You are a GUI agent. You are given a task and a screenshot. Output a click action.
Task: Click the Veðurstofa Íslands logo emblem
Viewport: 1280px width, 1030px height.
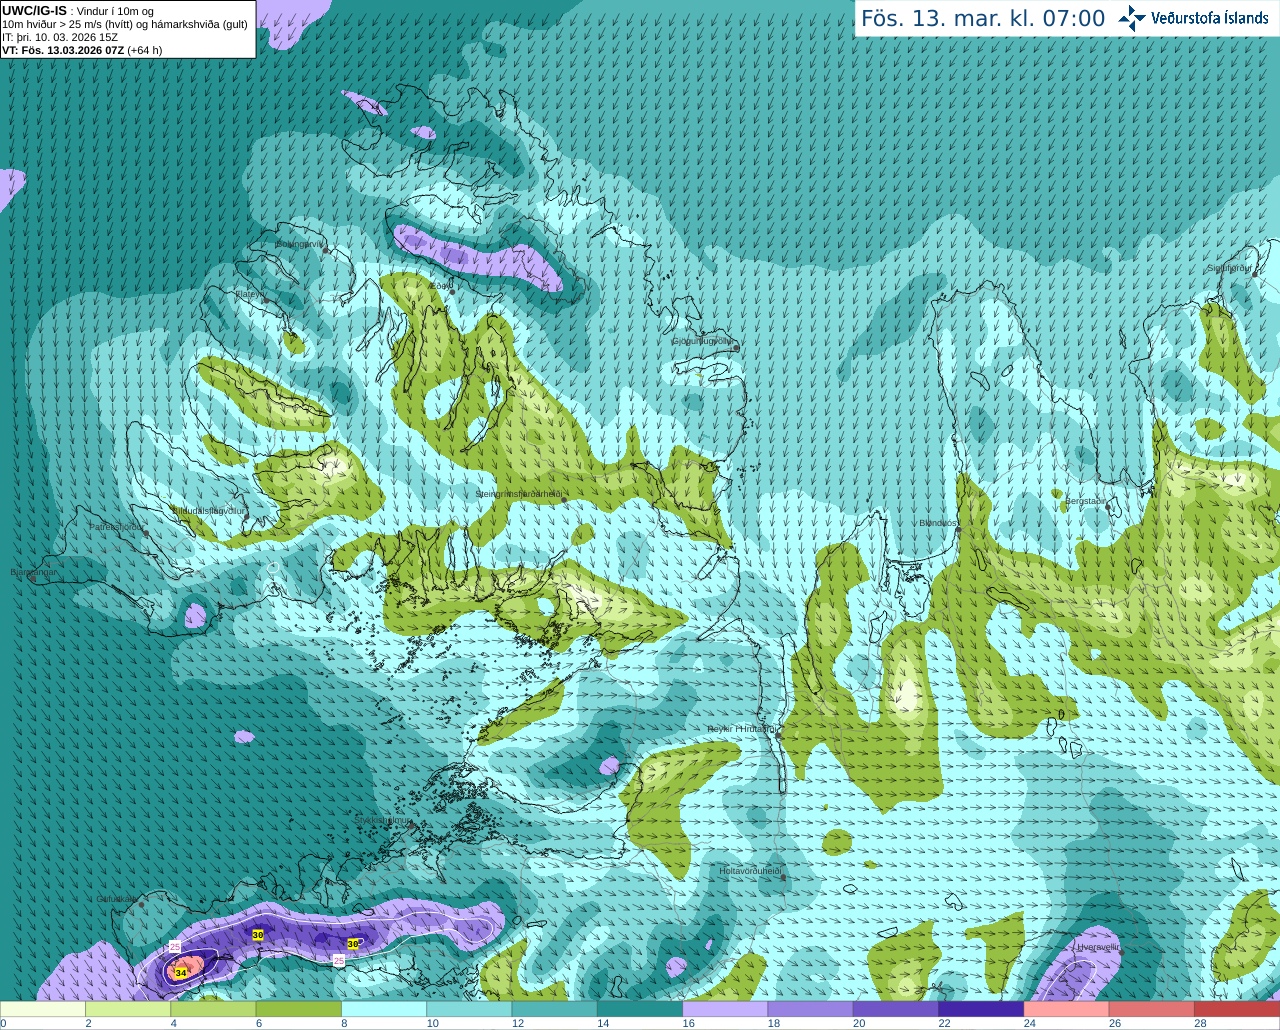pyautogui.click(x=1132, y=18)
